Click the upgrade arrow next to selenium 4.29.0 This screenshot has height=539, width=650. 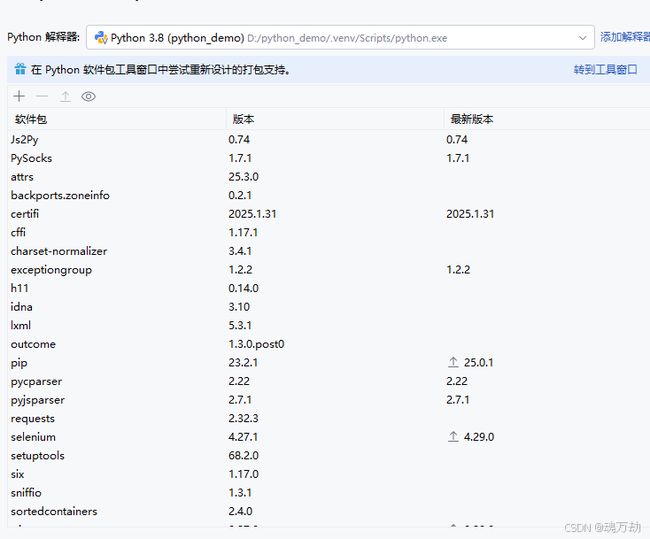pyautogui.click(x=453, y=436)
